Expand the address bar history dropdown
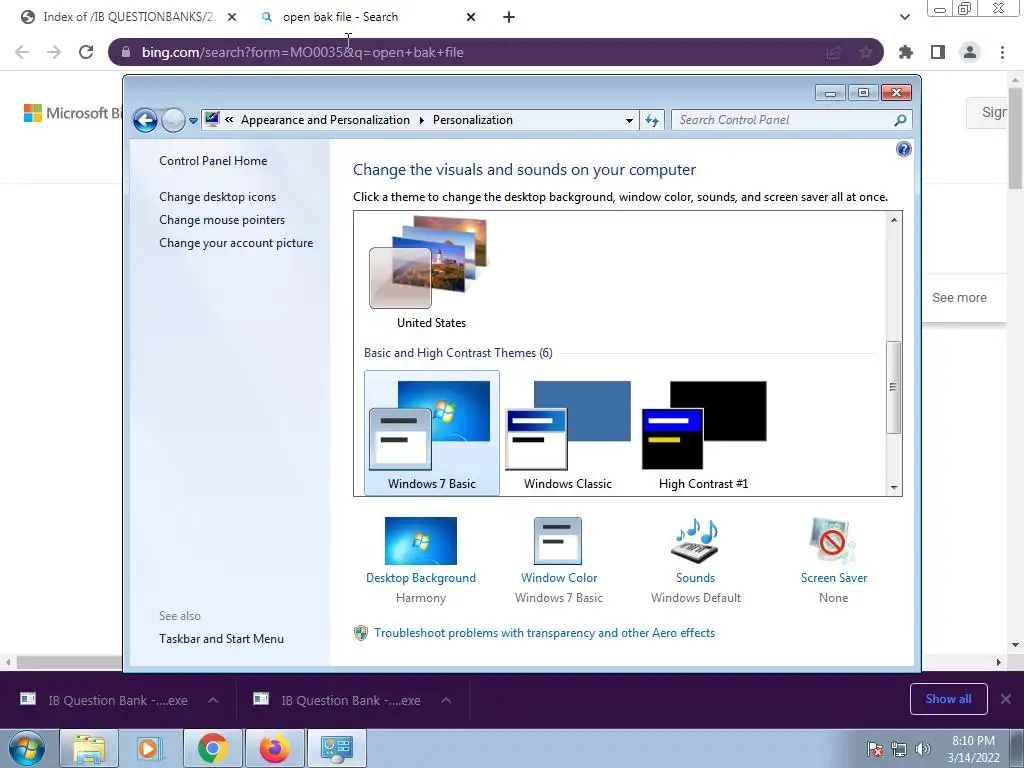 click(629, 120)
